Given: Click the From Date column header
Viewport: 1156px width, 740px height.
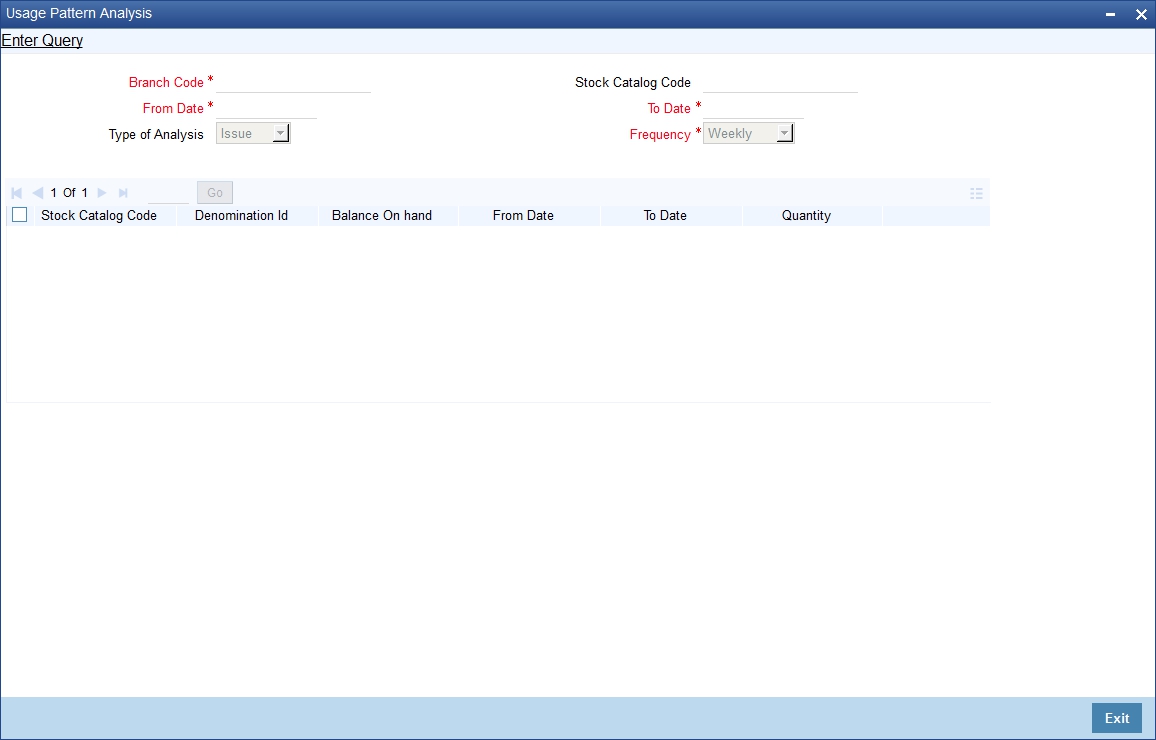Looking at the screenshot, I should click(523, 216).
